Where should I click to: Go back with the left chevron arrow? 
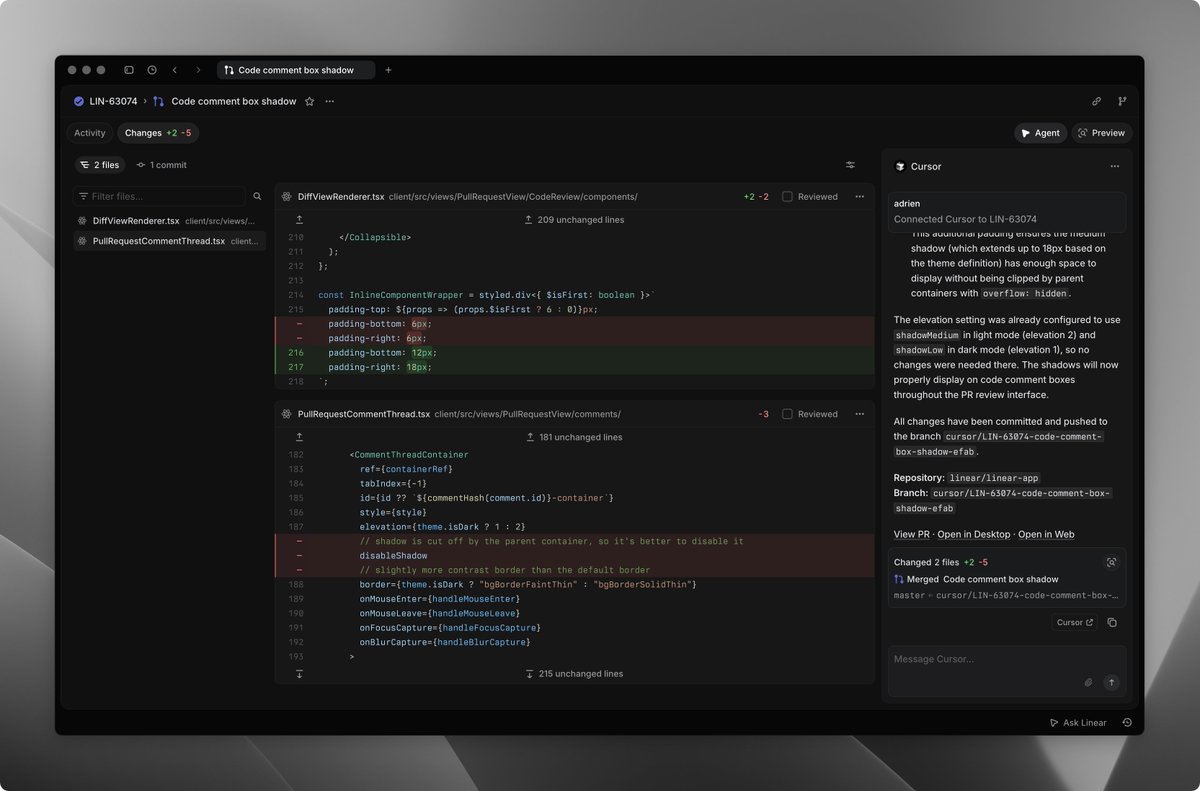pyautogui.click(x=175, y=70)
